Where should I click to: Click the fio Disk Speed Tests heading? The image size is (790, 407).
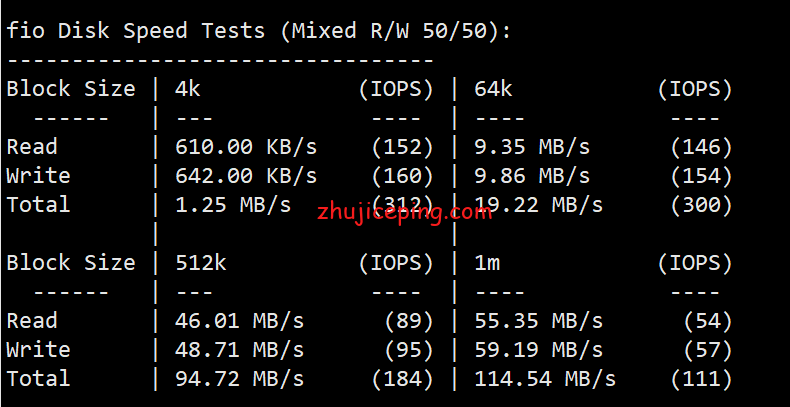coord(258,32)
